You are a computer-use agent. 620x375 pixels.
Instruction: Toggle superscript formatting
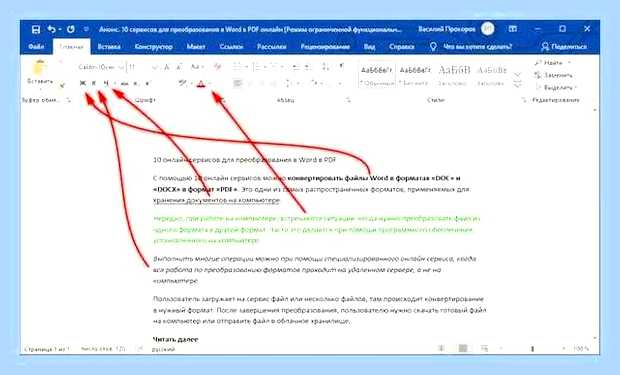point(147,83)
